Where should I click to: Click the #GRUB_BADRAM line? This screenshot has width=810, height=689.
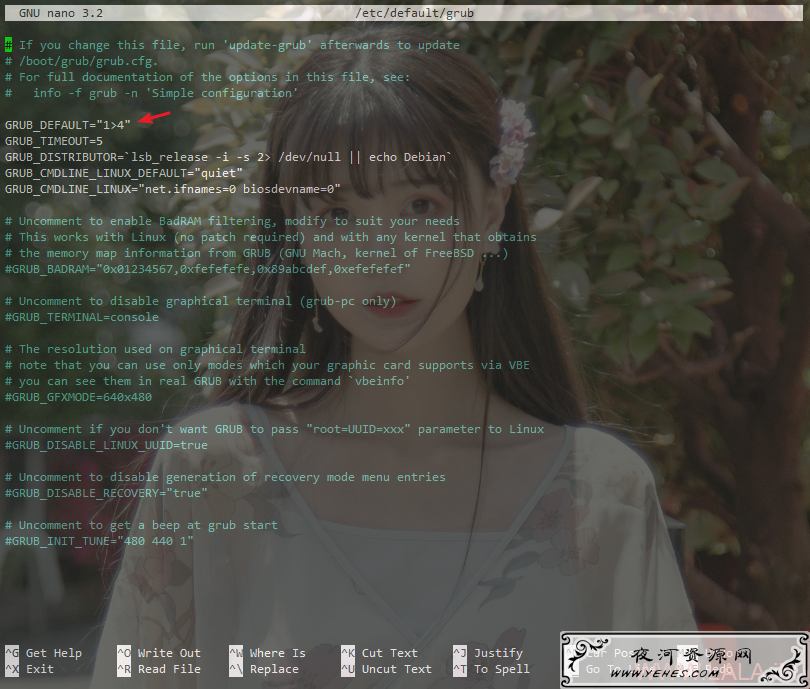click(208, 269)
